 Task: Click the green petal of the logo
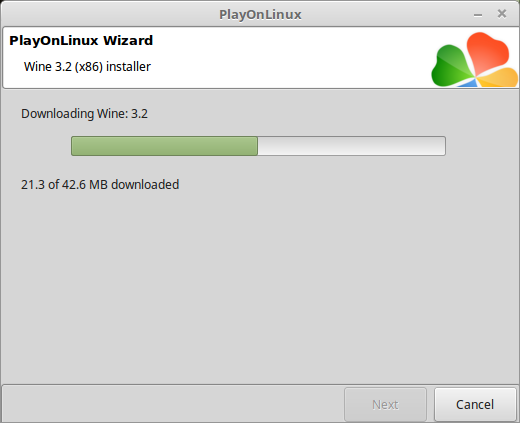point(452,66)
